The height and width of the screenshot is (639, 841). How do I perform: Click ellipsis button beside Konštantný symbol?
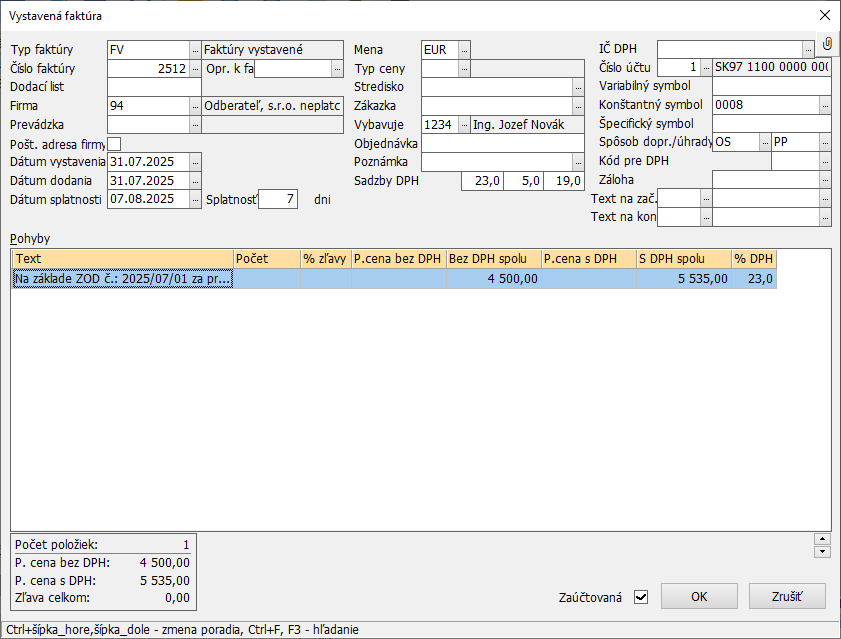[825, 105]
